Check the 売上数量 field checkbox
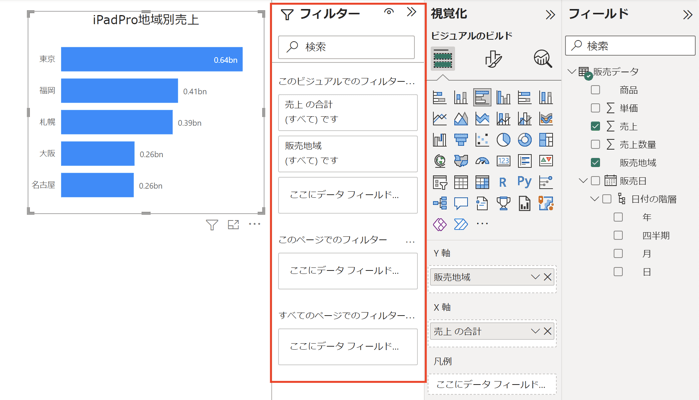The height and width of the screenshot is (400, 699). pos(595,144)
